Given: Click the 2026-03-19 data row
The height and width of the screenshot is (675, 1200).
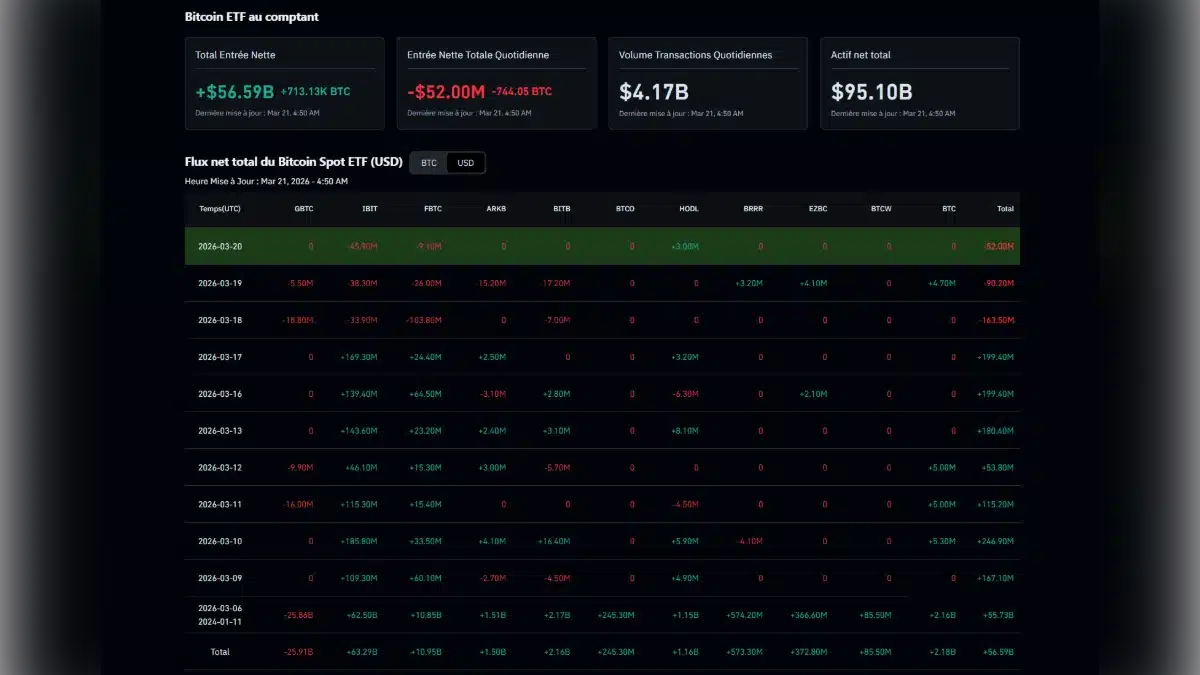Looking at the screenshot, I should pyautogui.click(x=600, y=283).
